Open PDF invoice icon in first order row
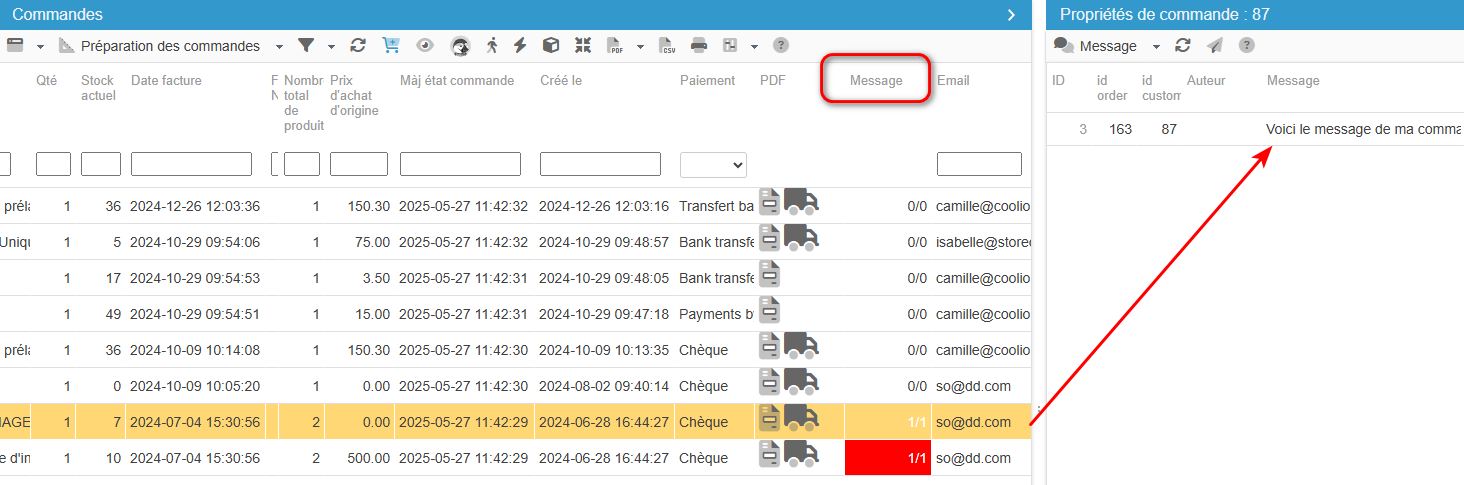The image size is (1464, 485). click(x=769, y=202)
